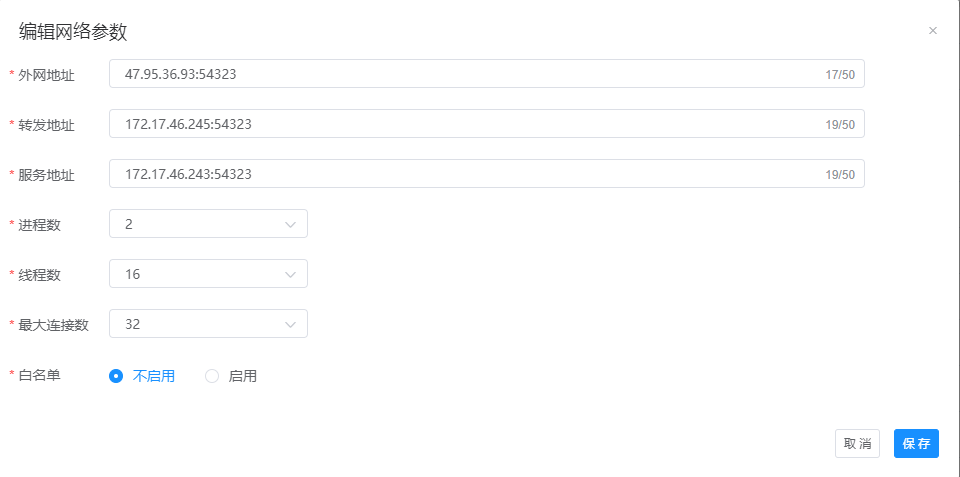Viewport: 960px width, 477px height.
Task: Enable the whitelist via 启用 radio button
Action: 212,376
